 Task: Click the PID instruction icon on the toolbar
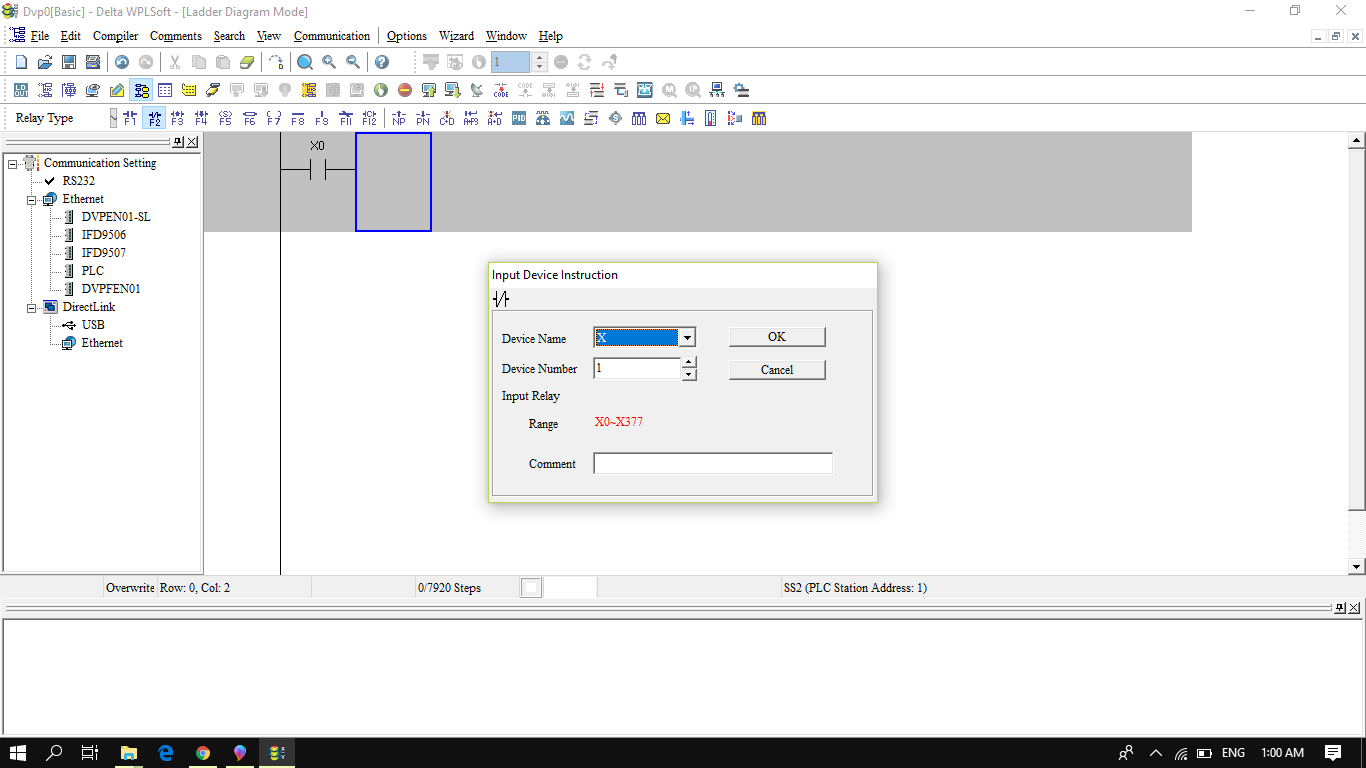(517, 118)
